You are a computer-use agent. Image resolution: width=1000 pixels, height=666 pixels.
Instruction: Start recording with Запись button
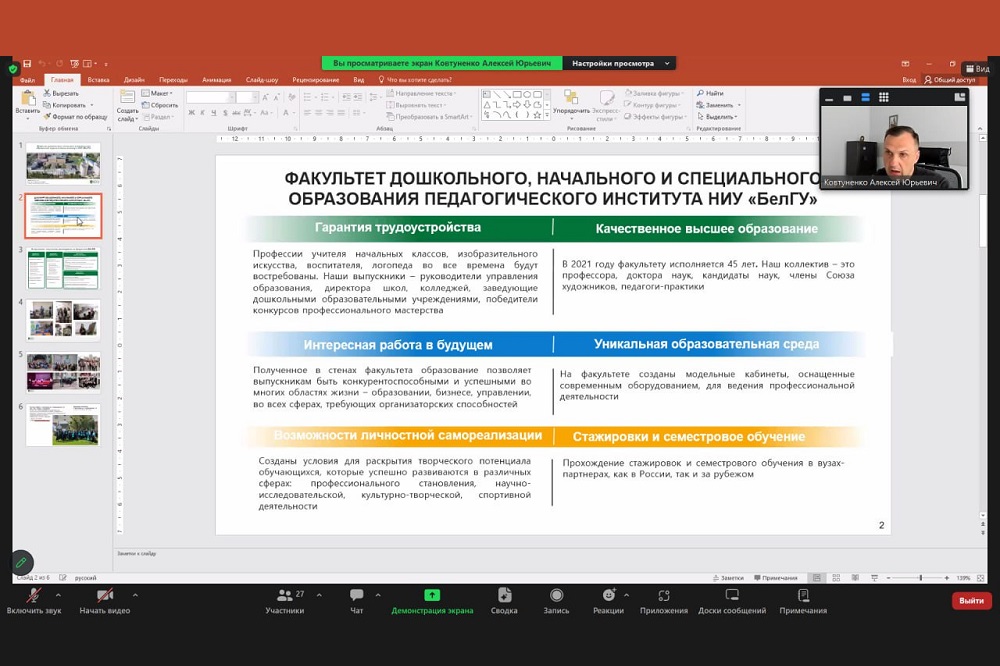pyautogui.click(x=556, y=601)
